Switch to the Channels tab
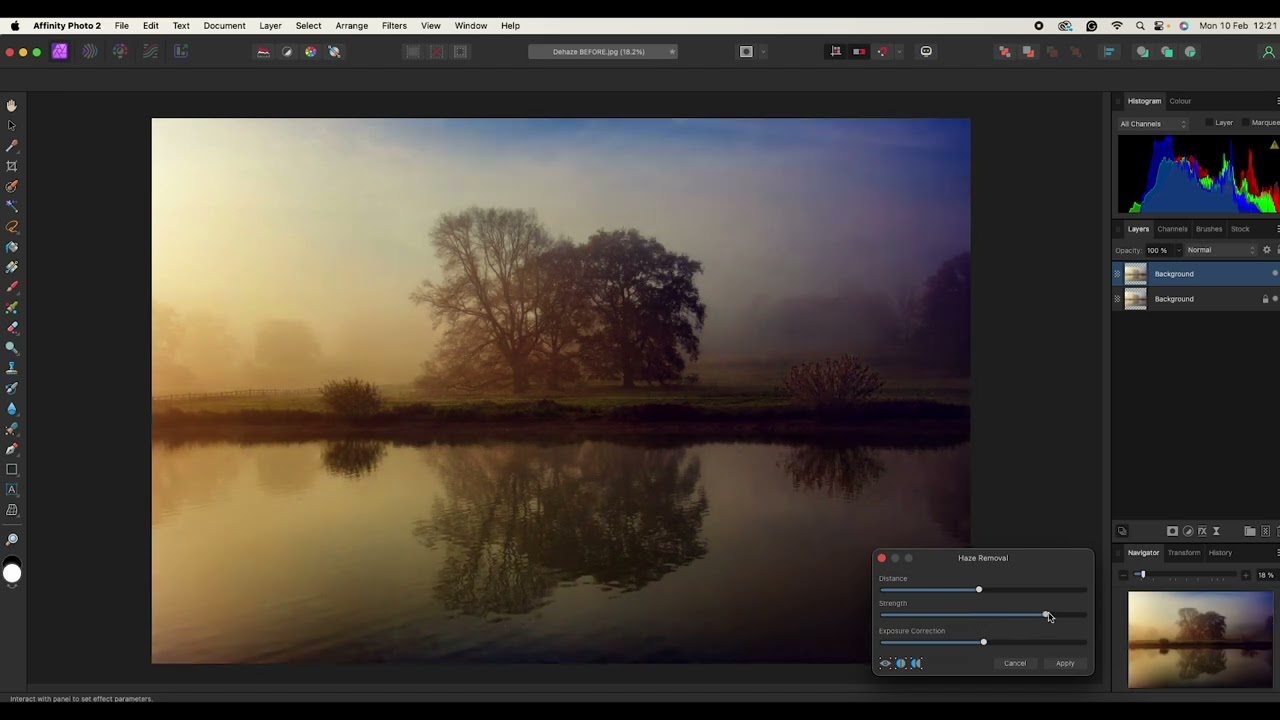This screenshot has height=720, width=1280. (1172, 229)
